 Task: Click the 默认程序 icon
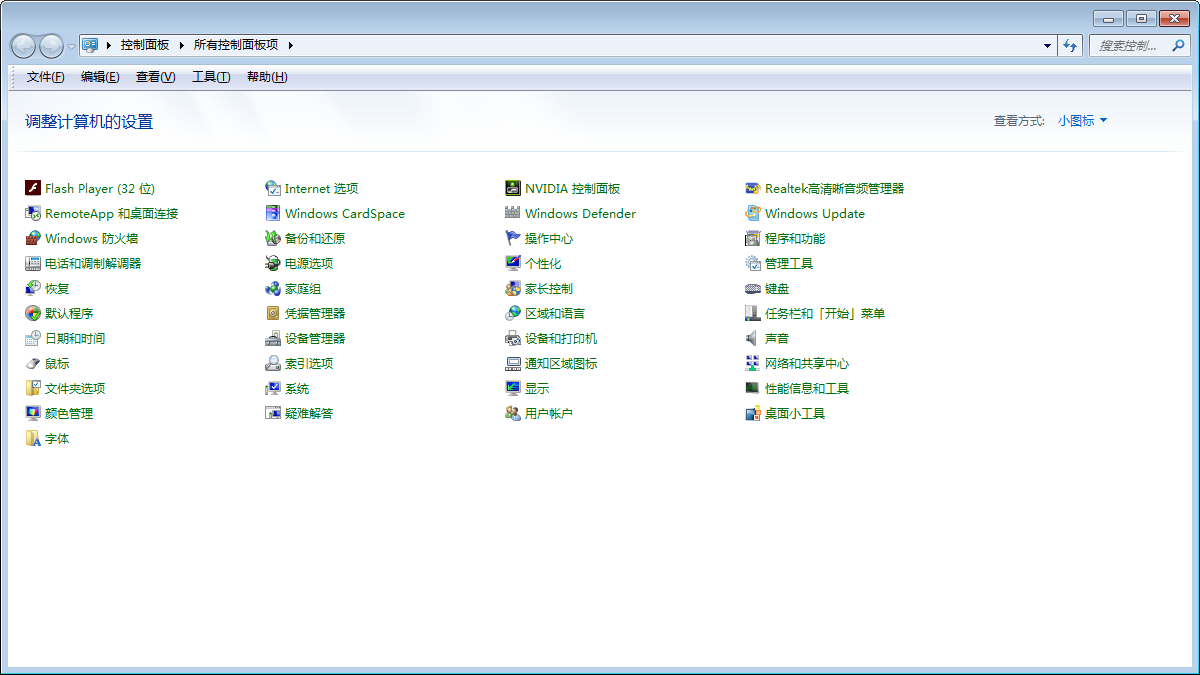click(x=33, y=313)
